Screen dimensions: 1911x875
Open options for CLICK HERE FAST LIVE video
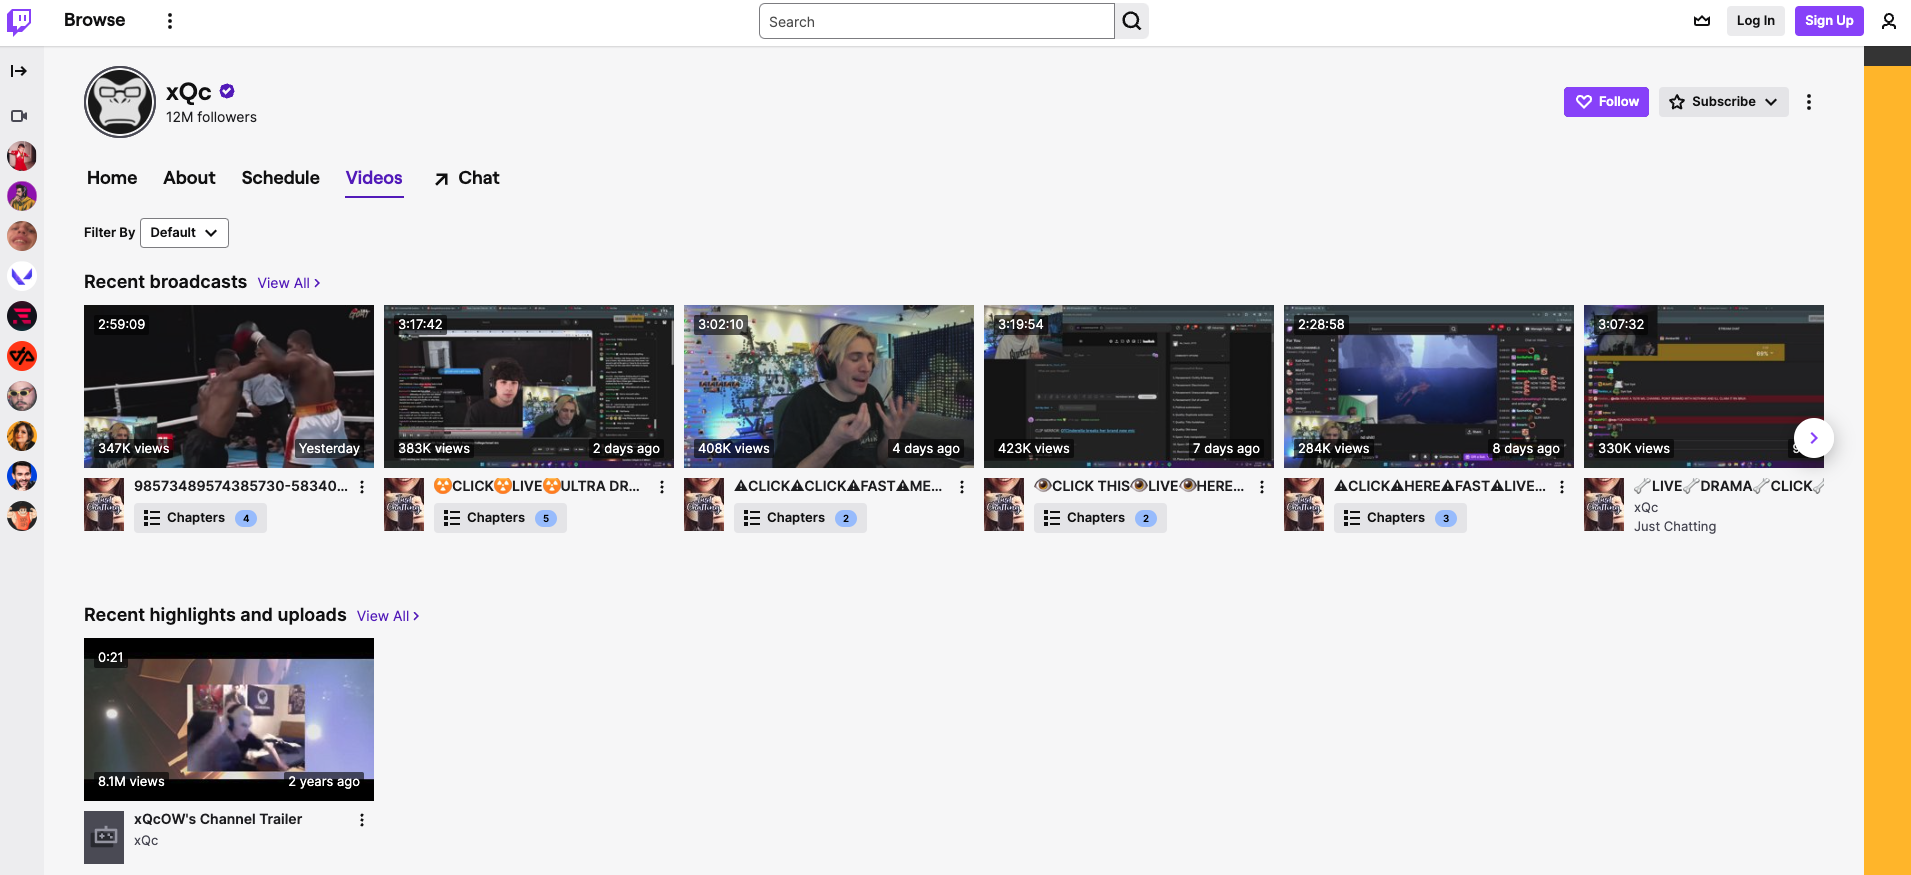(1562, 487)
